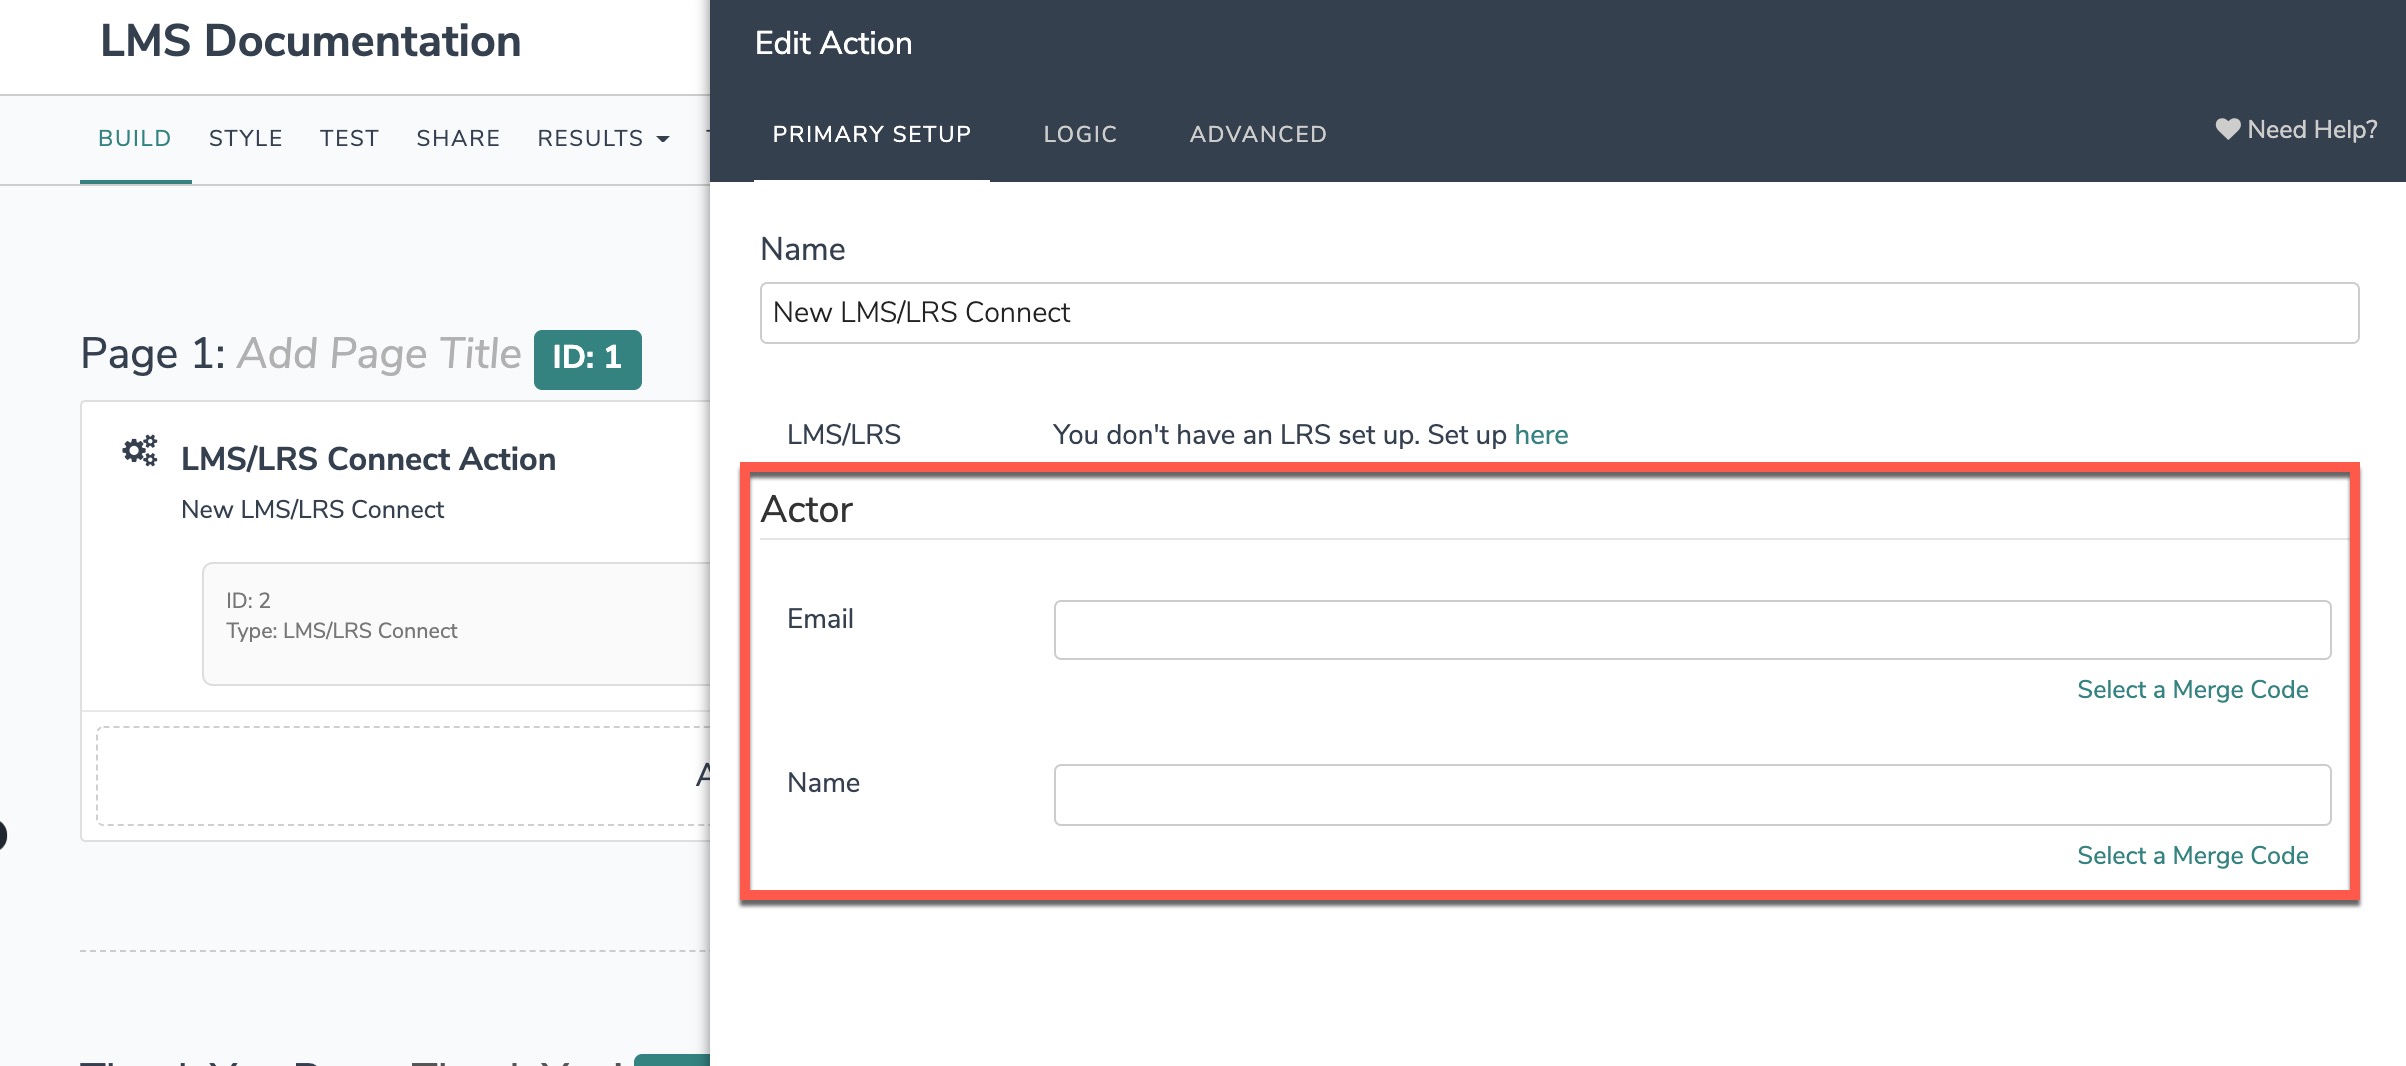Click the ID: 1 page badge

click(x=588, y=359)
